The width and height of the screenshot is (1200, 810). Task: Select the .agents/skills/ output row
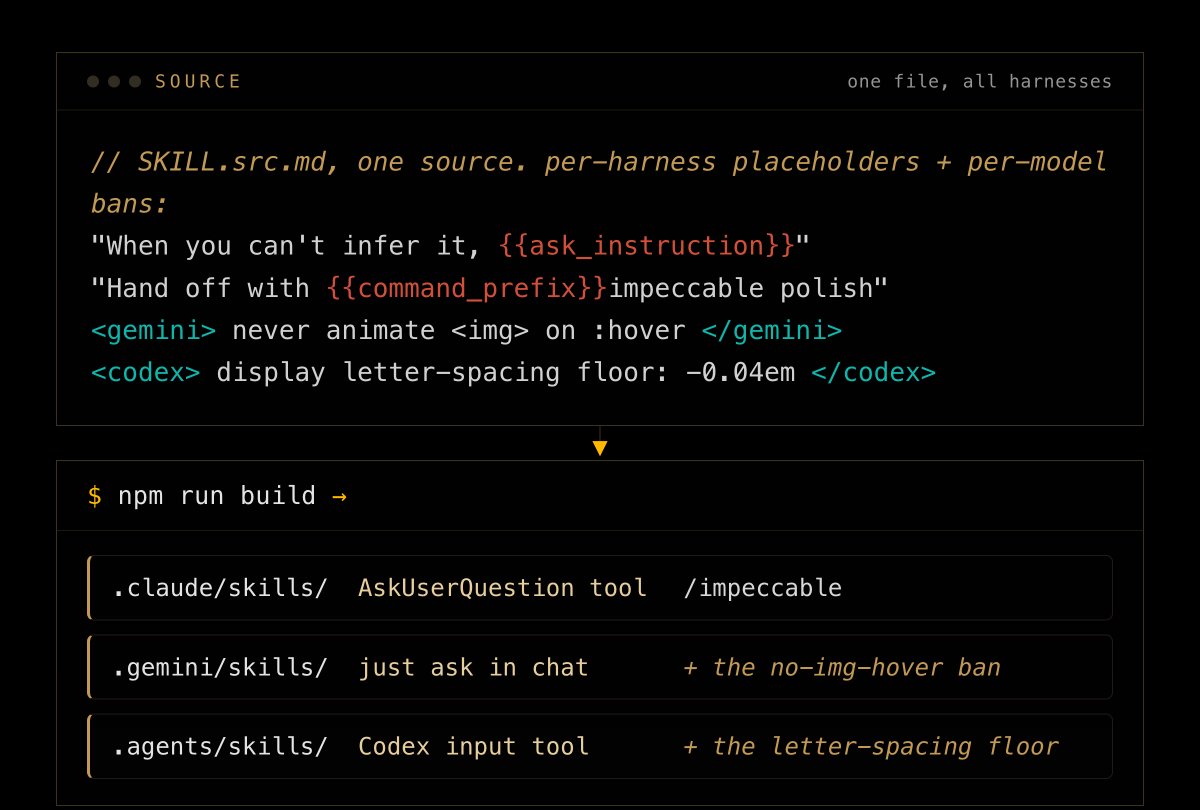[x=600, y=746]
